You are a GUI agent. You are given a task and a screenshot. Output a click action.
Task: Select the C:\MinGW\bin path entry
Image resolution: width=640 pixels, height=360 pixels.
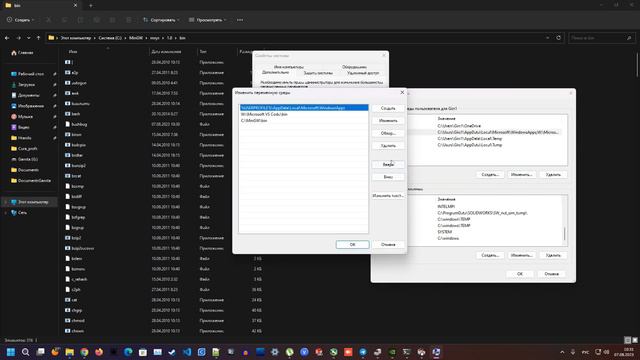click(x=304, y=121)
